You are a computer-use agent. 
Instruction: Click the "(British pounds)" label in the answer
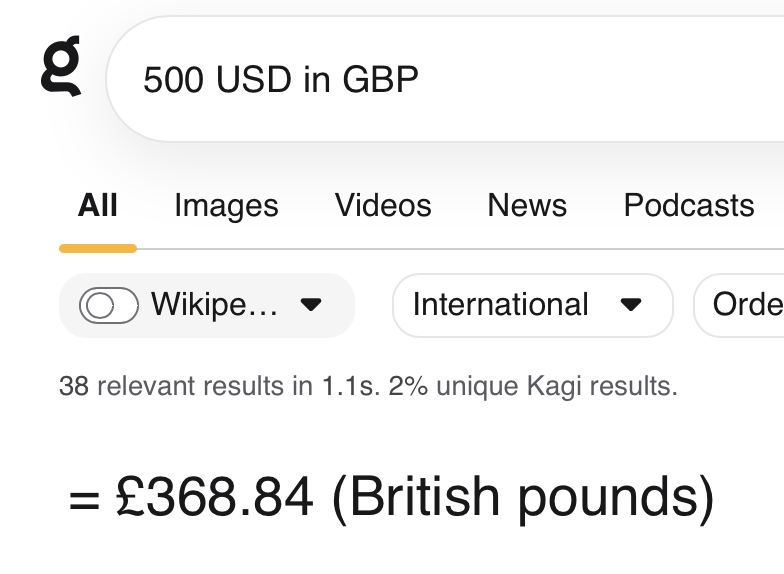tap(522, 498)
